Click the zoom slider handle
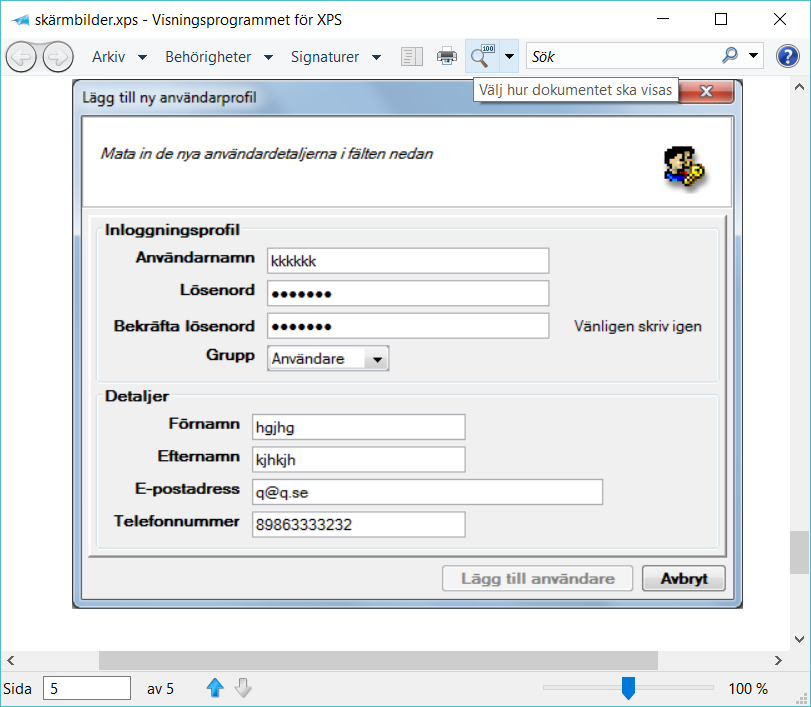The width and height of the screenshot is (811, 707). [628, 688]
